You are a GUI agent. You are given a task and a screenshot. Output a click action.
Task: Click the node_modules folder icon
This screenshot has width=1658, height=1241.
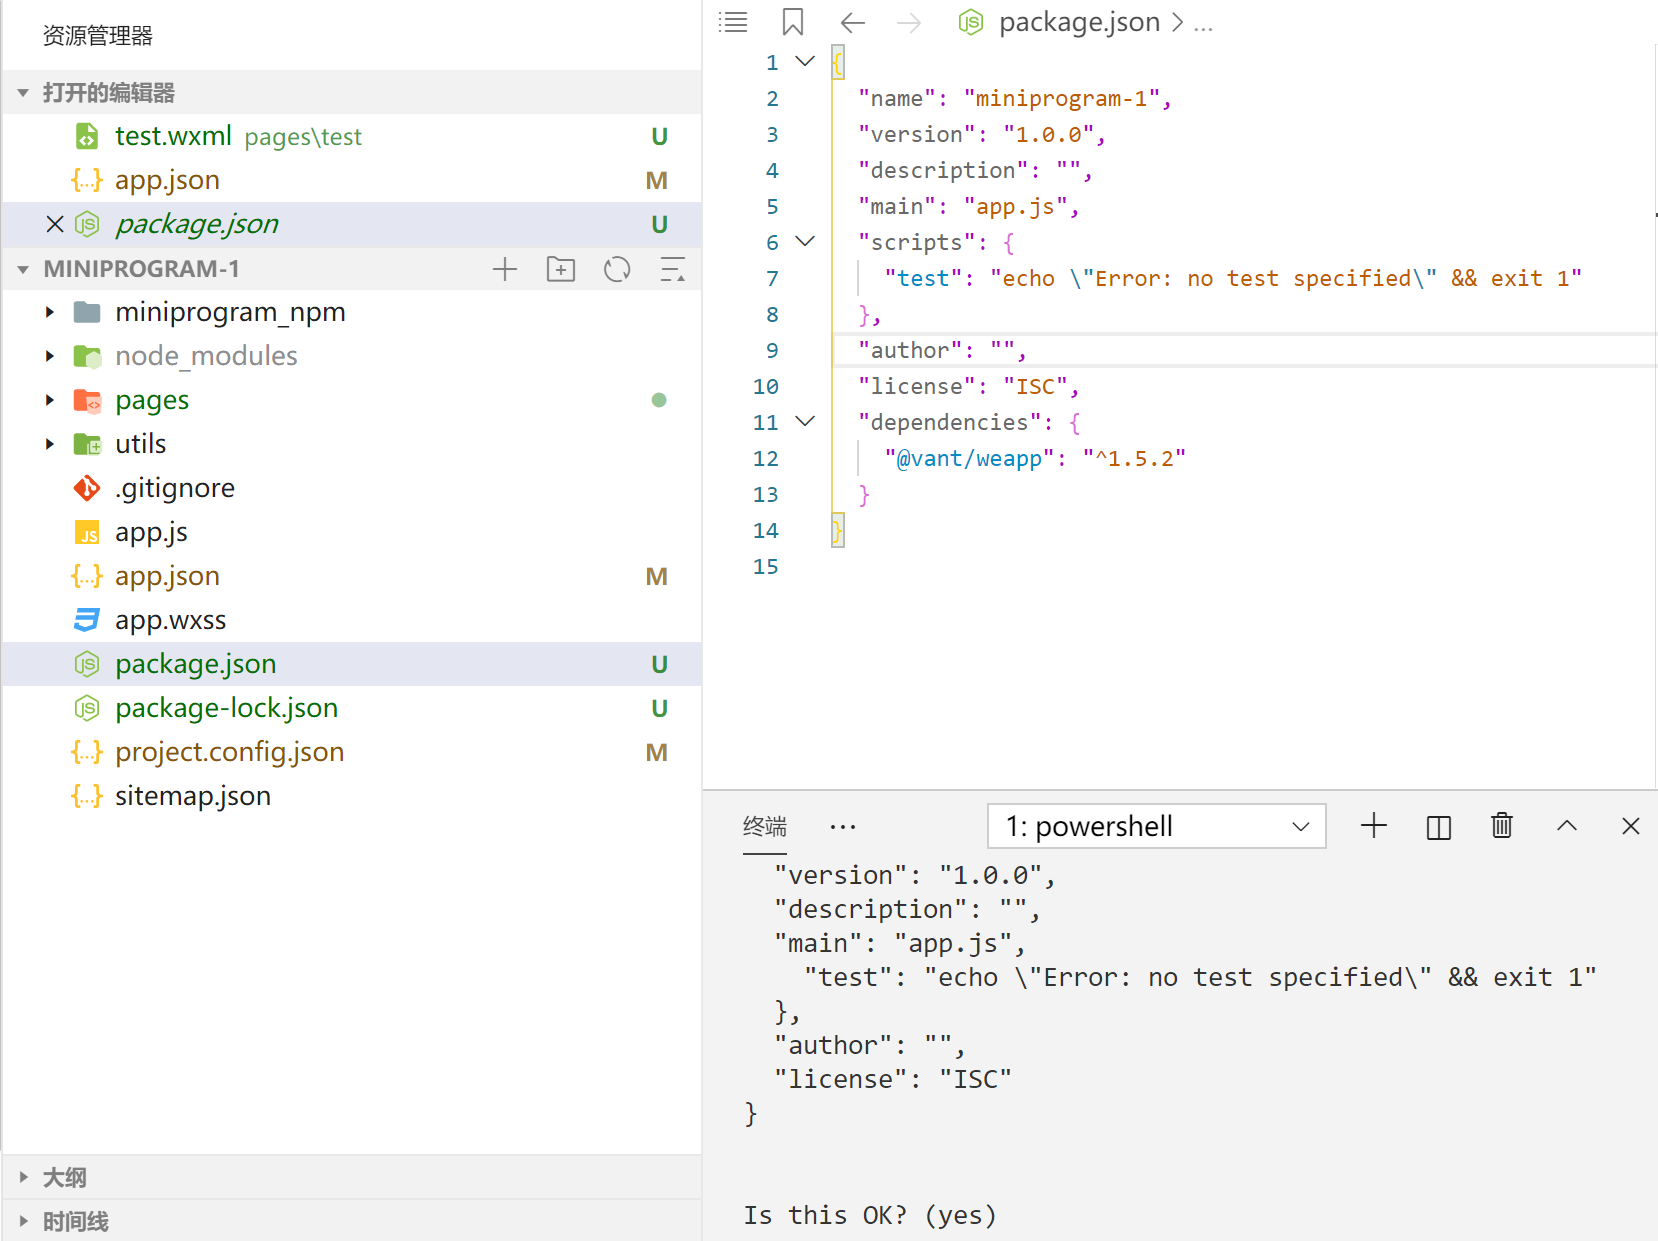(87, 356)
